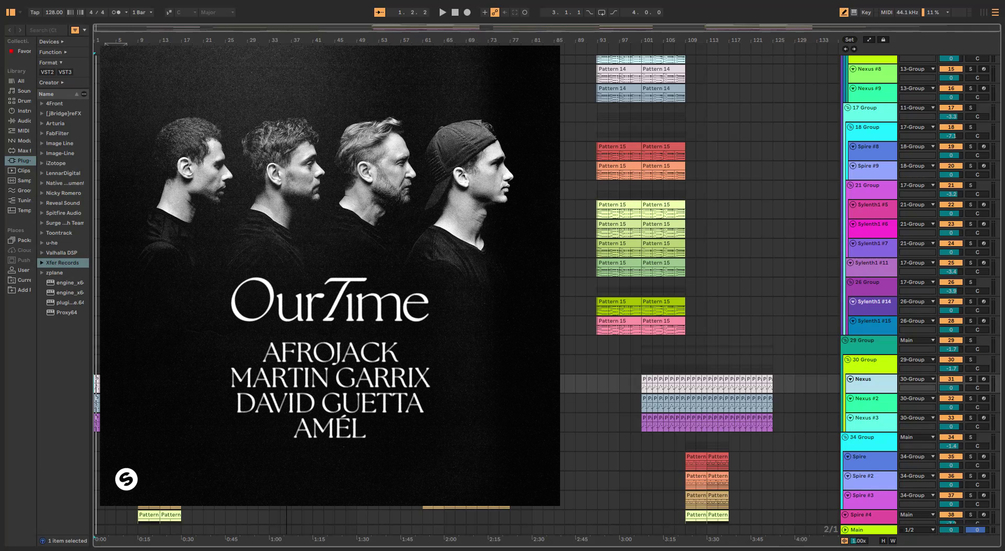The height and width of the screenshot is (551, 1005).
Task: Expand the Function filter group
Action: coord(53,53)
